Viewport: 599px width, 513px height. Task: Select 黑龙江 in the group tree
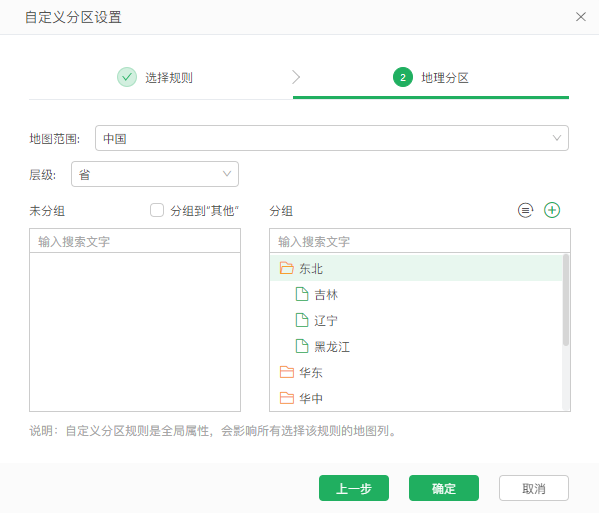coord(416,346)
